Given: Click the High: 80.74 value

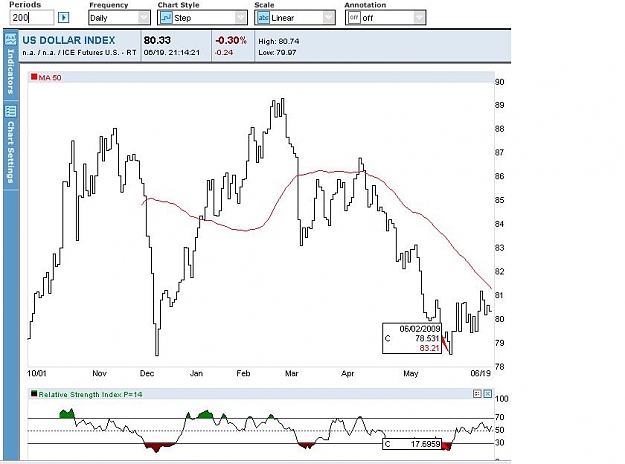Looking at the screenshot, I should pyautogui.click(x=279, y=41).
